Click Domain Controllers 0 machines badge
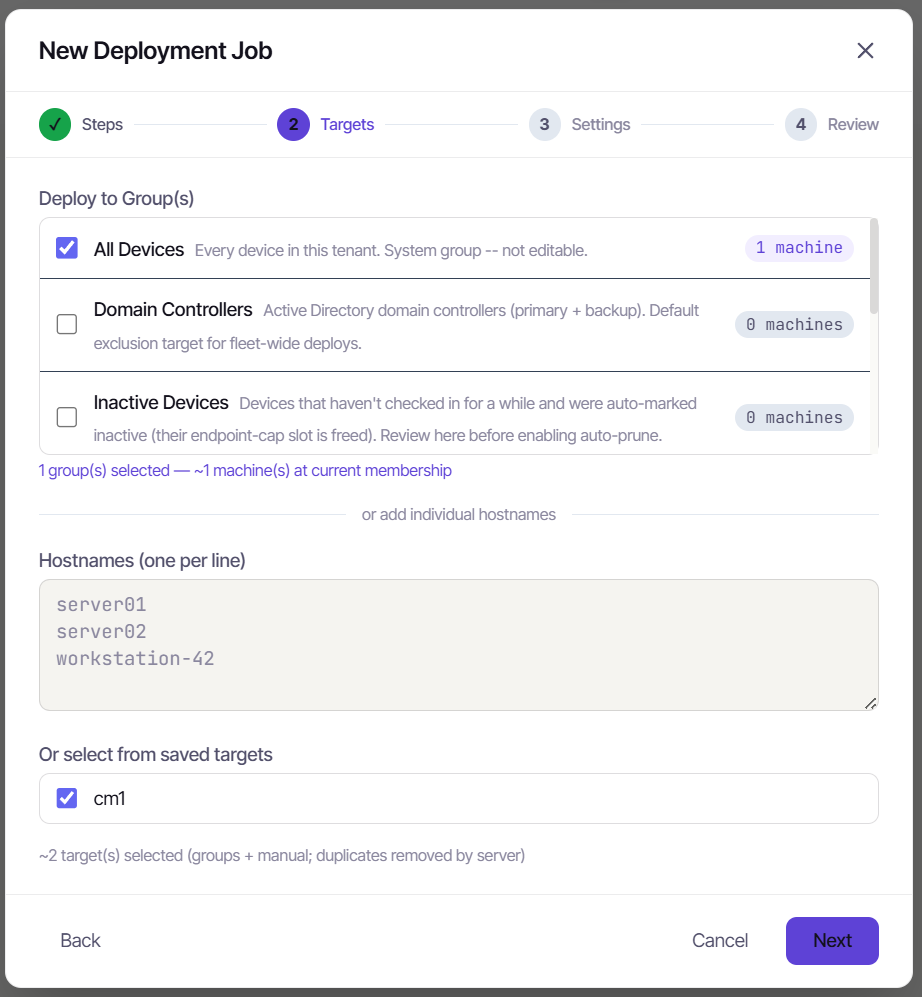The height and width of the screenshot is (997, 922). (x=794, y=324)
